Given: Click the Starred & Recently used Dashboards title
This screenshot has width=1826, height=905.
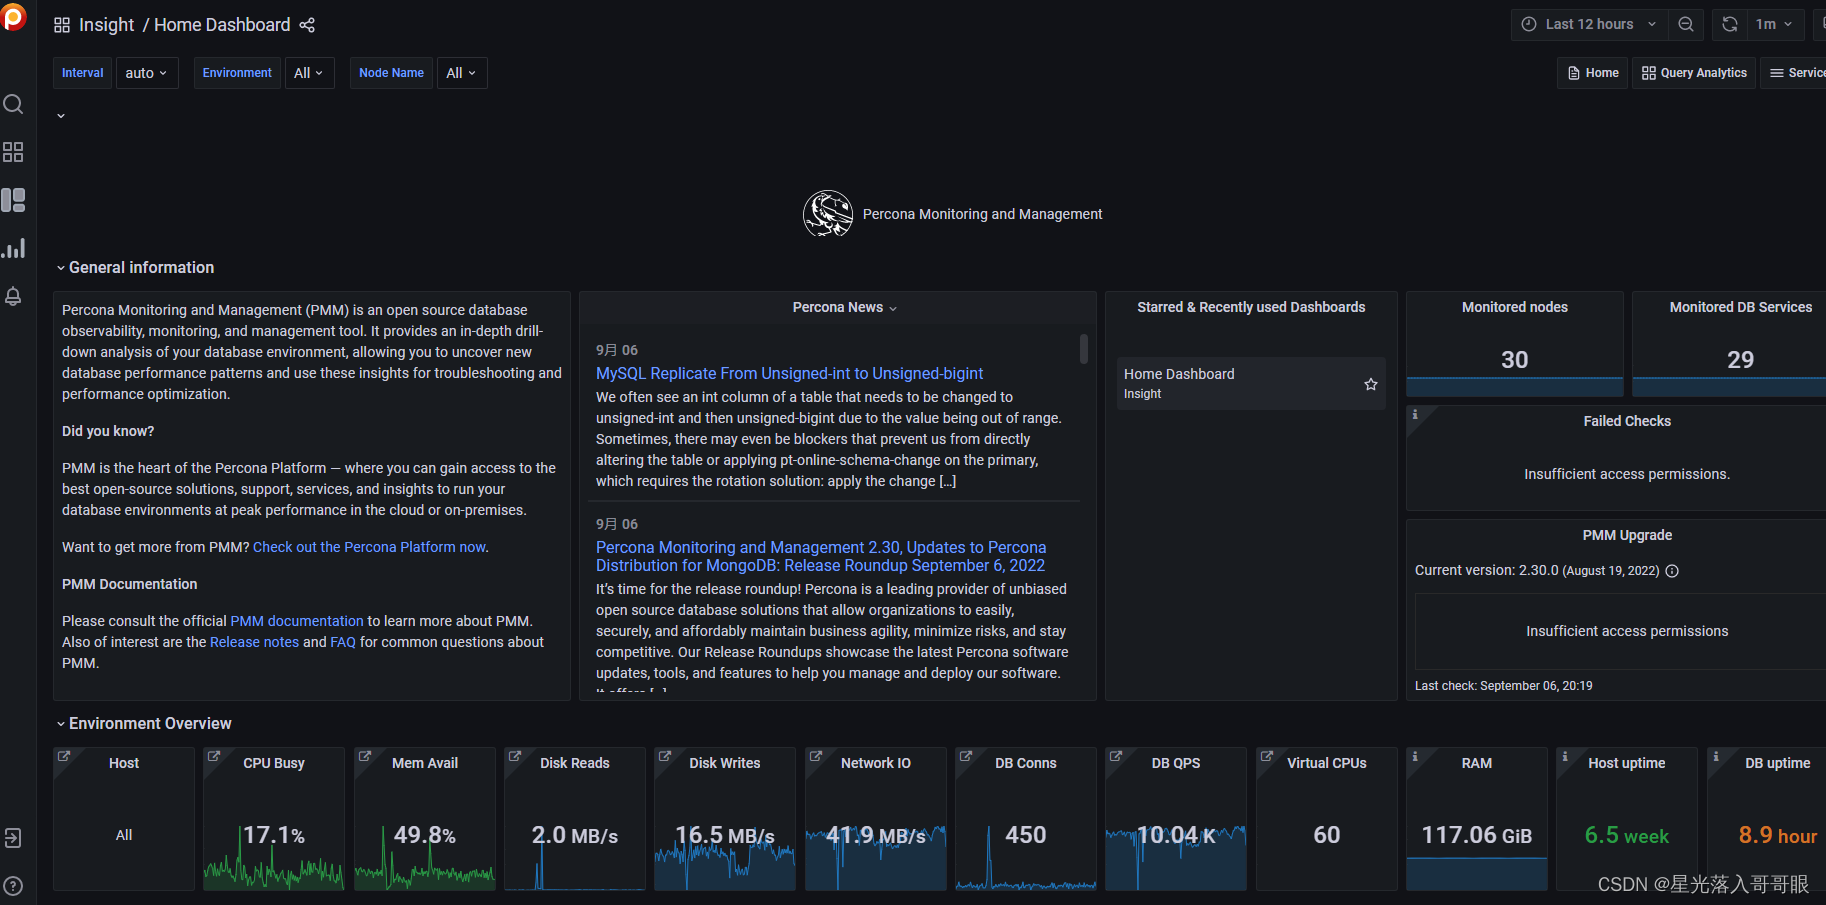Looking at the screenshot, I should [x=1251, y=307].
